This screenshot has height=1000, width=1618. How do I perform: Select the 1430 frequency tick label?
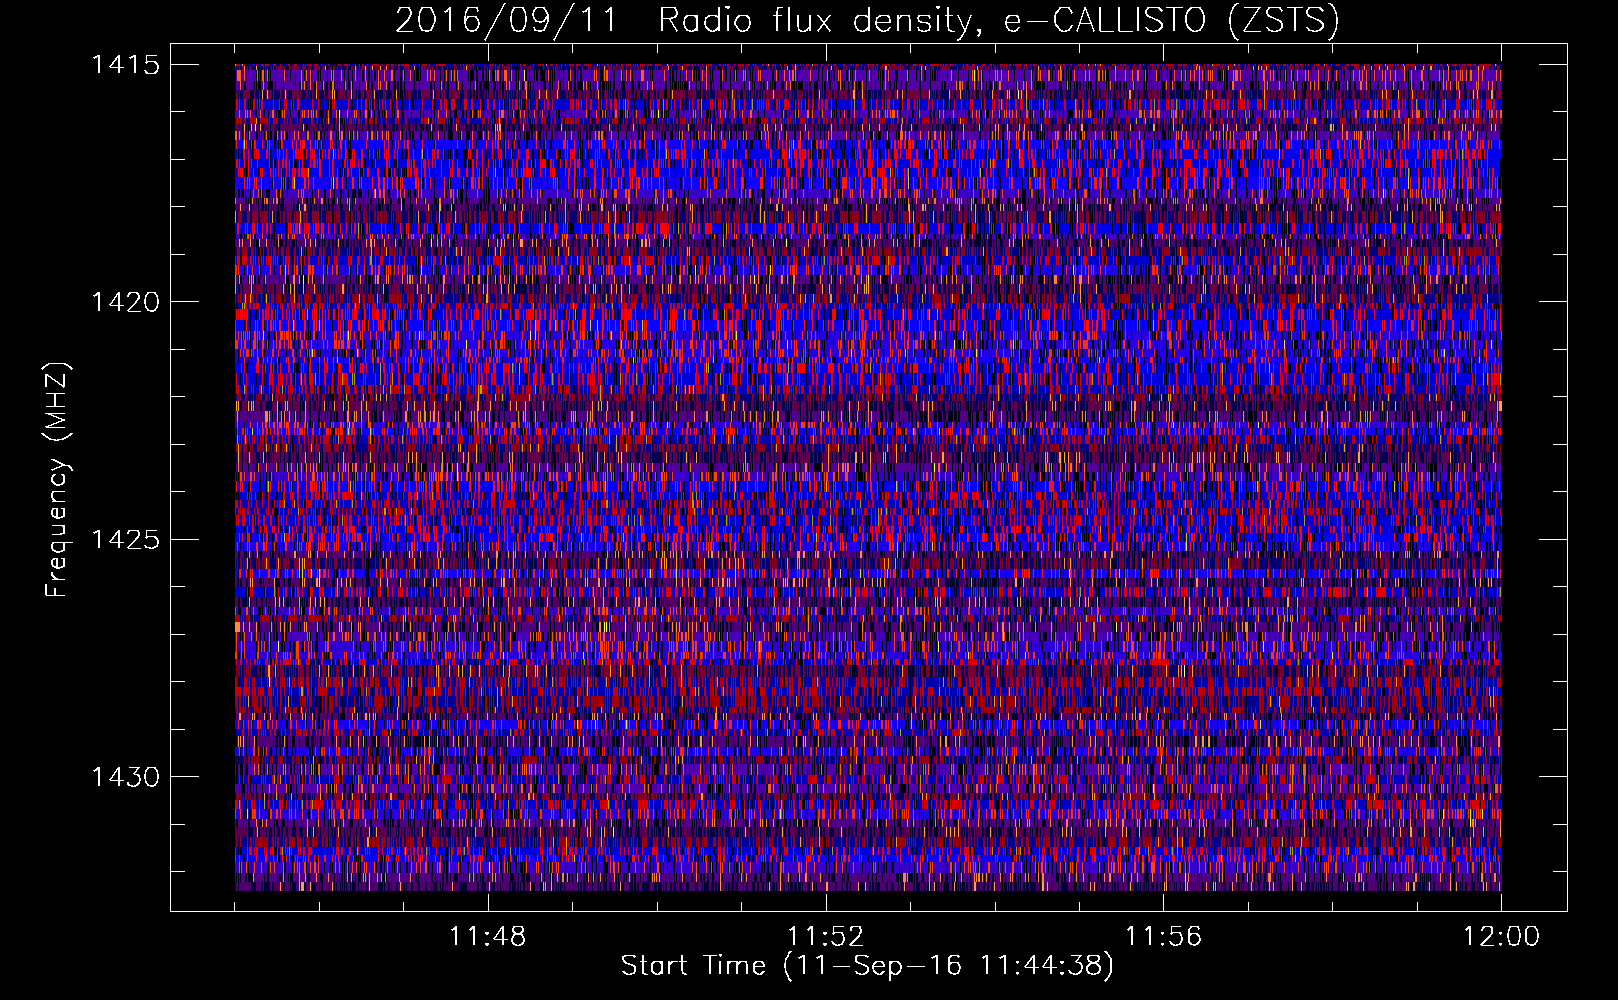(125, 777)
